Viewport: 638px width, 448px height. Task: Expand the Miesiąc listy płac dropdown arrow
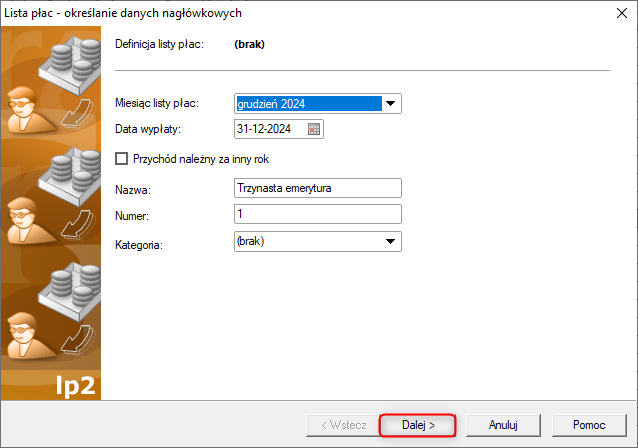click(x=391, y=104)
